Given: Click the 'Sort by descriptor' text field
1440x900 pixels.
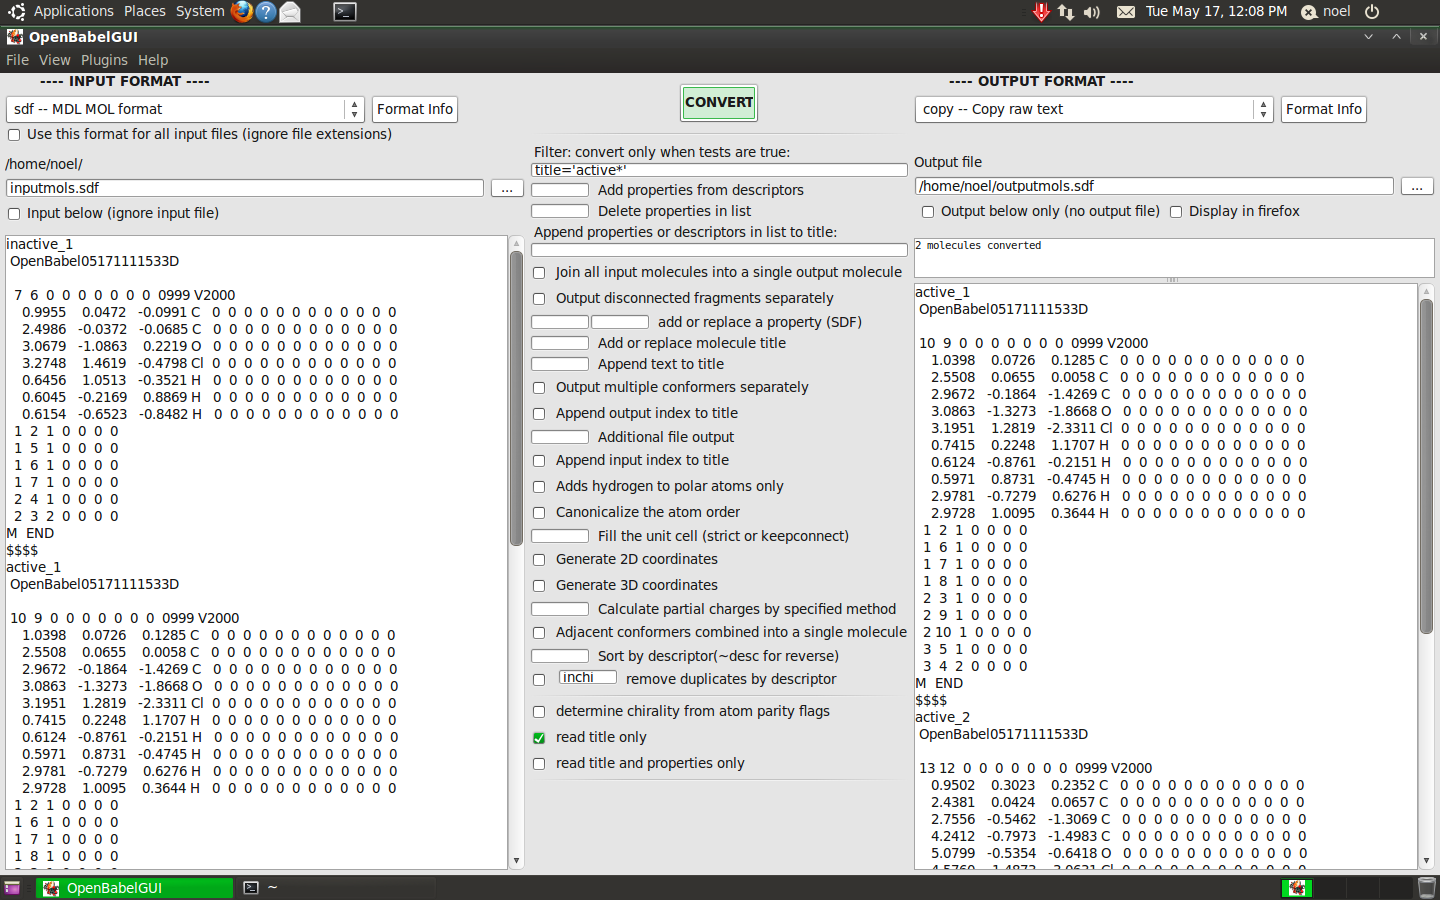Looking at the screenshot, I should 560,656.
